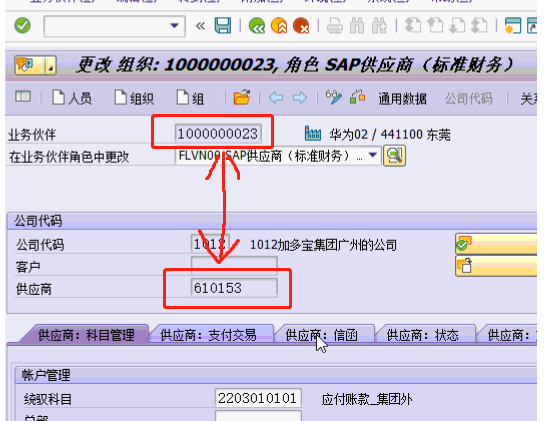This screenshot has width=544, height=421.
Task: Open the title bar object services button
Action: point(35,65)
